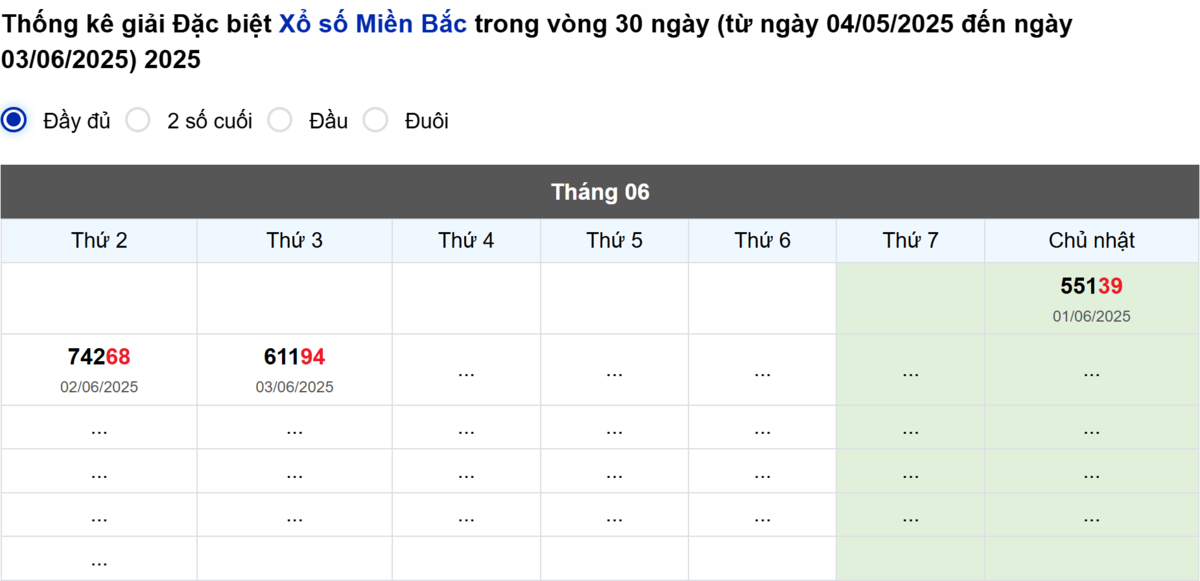The width and height of the screenshot is (1200, 581).
Task: Select the "Thứ 2" column header
Action: pos(98,240)
